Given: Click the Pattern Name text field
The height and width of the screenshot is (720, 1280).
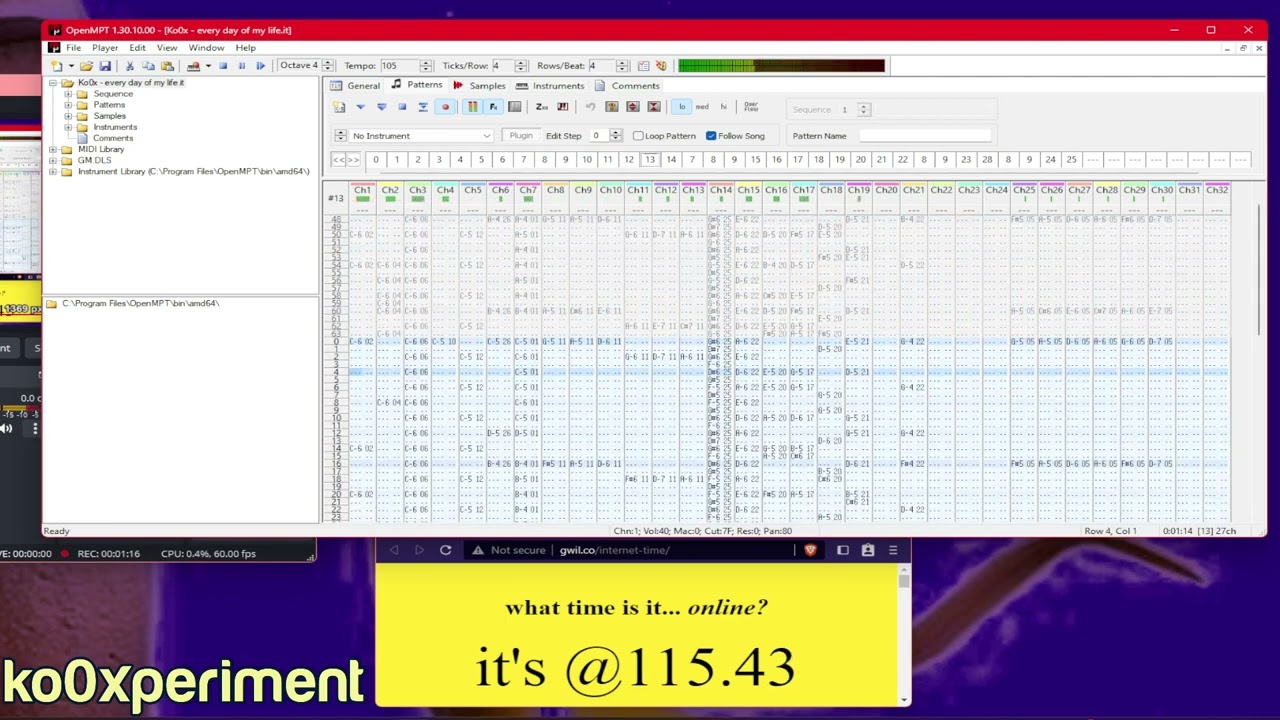Looking at the screenshot, I should tap(925, 136).
